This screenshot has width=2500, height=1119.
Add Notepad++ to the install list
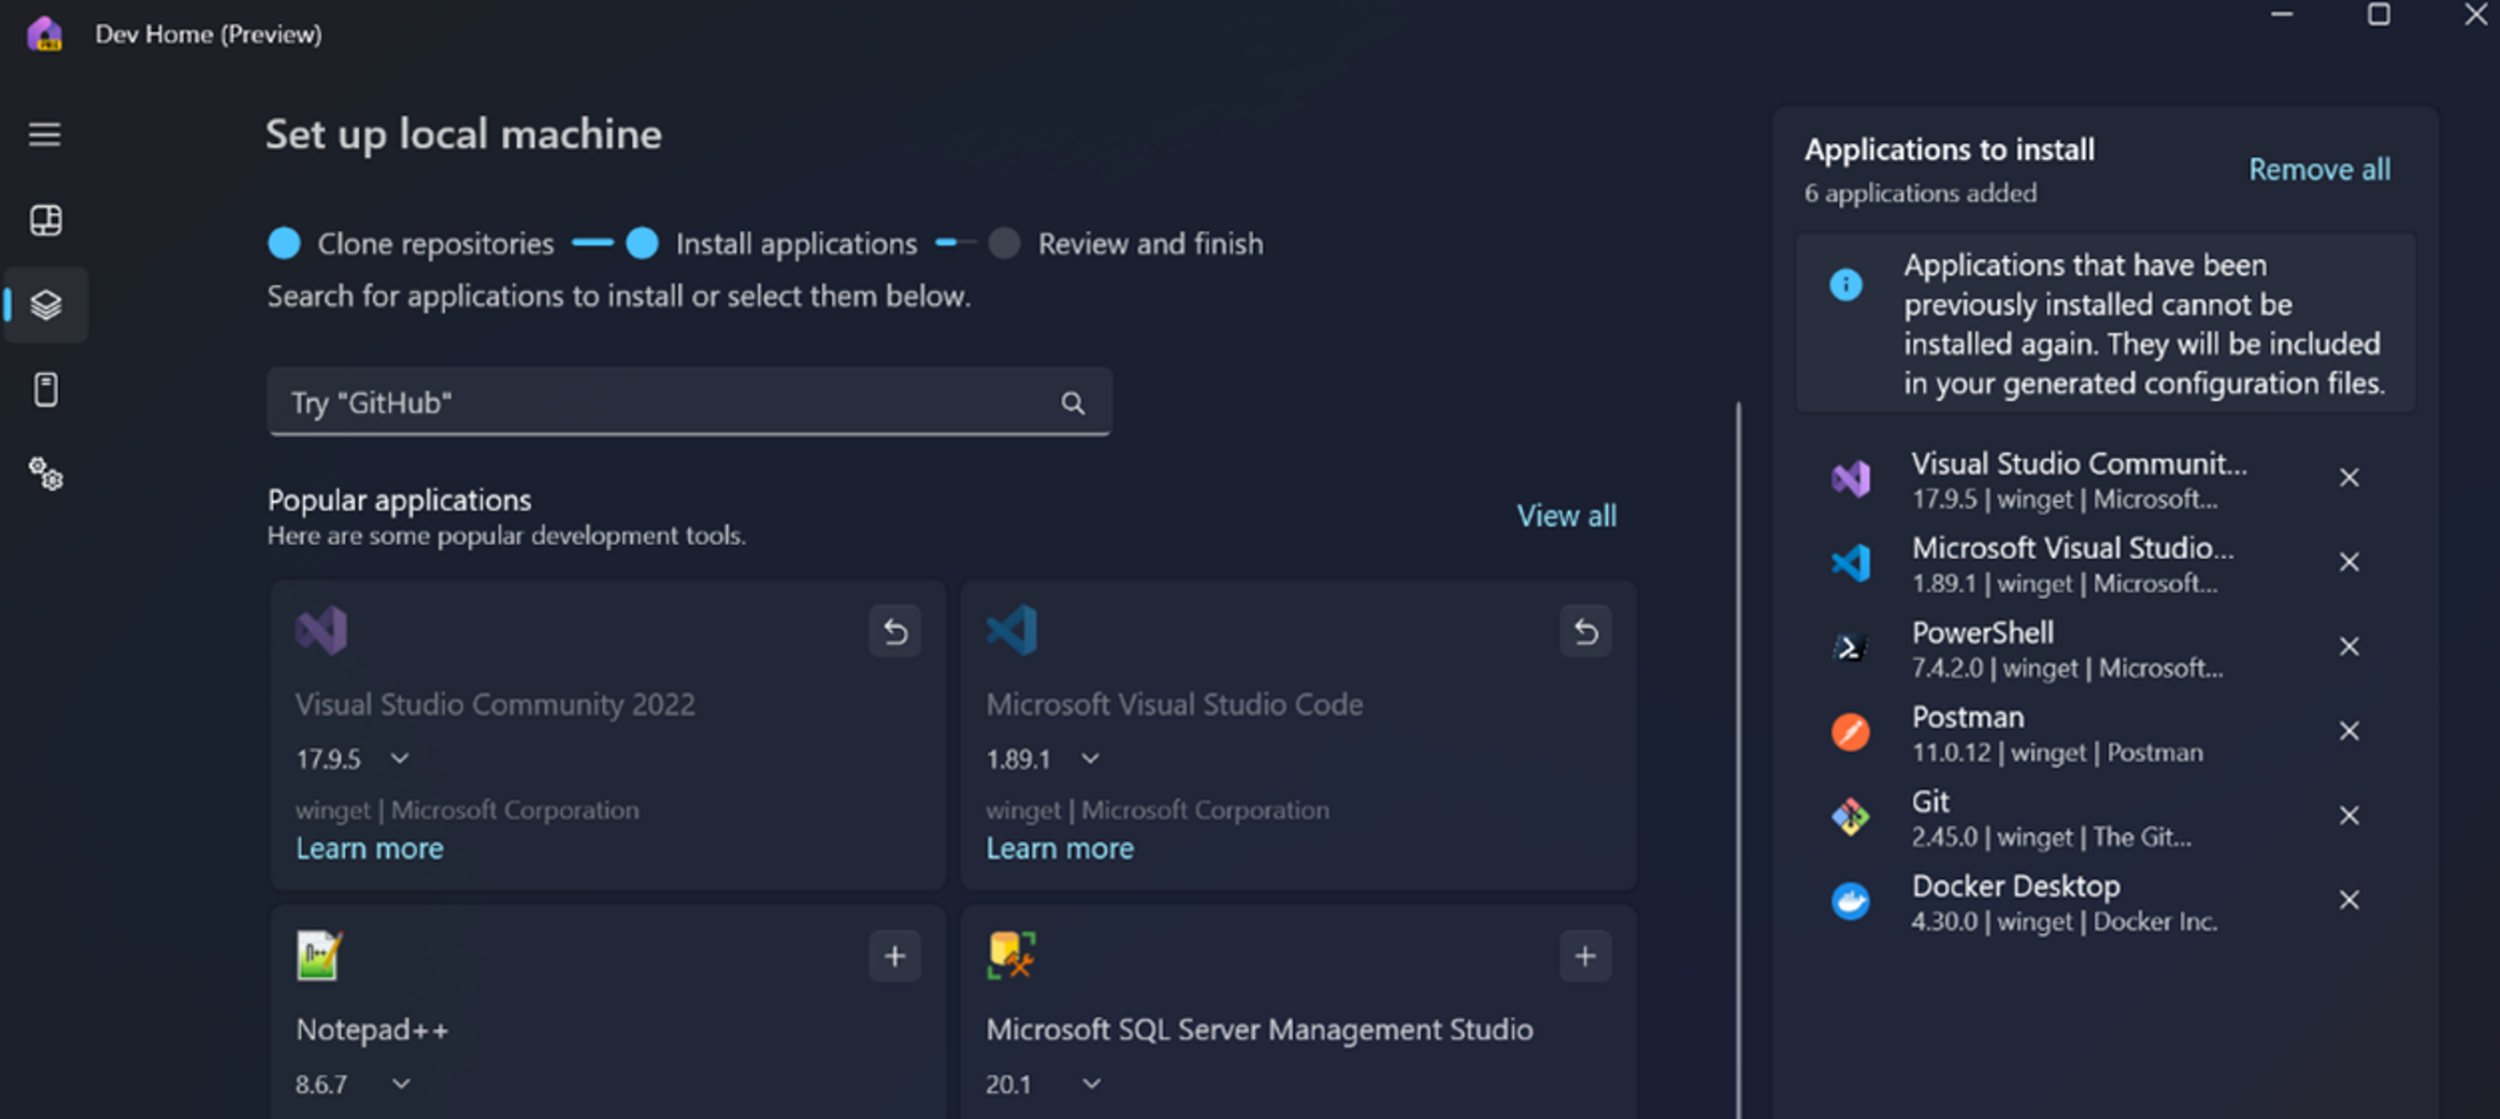895,955
